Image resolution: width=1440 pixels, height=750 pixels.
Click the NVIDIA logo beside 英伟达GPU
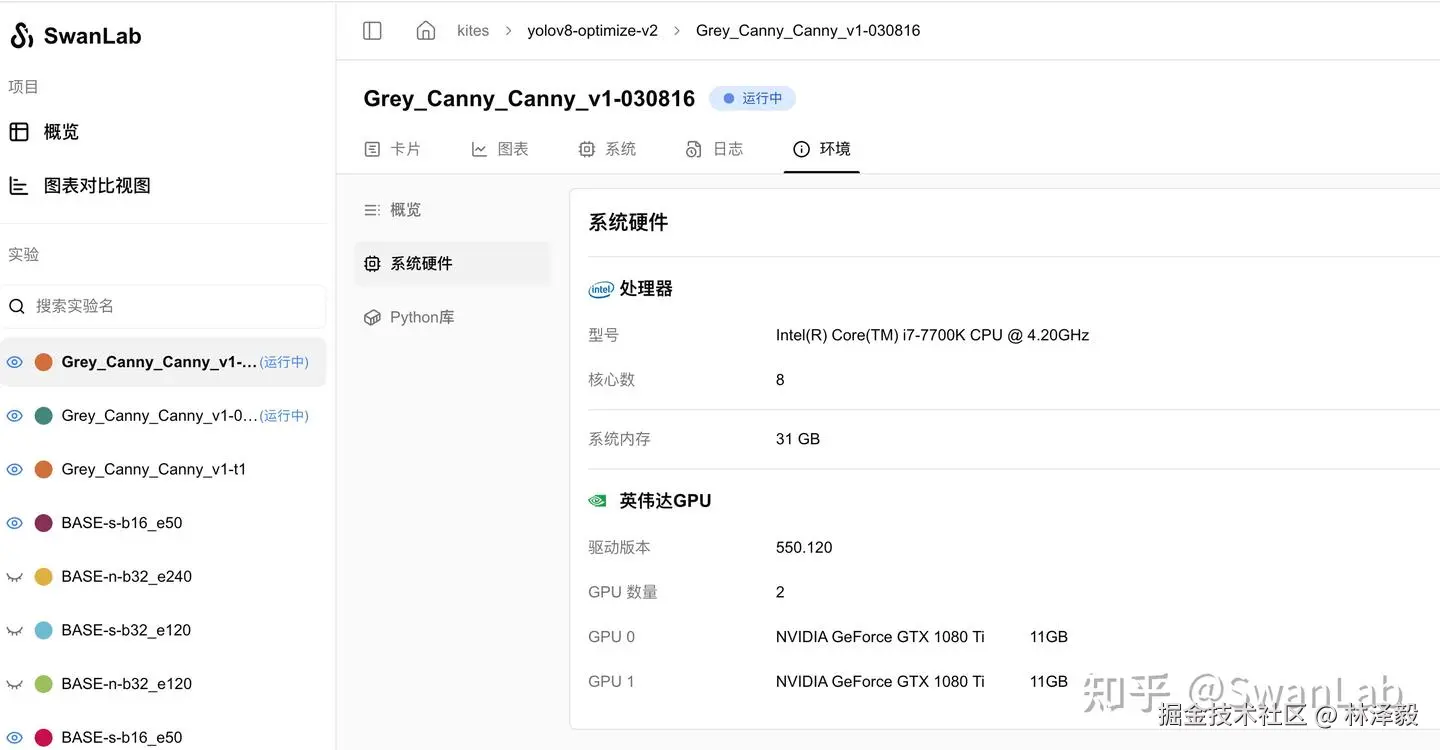(x=598, y=501)
